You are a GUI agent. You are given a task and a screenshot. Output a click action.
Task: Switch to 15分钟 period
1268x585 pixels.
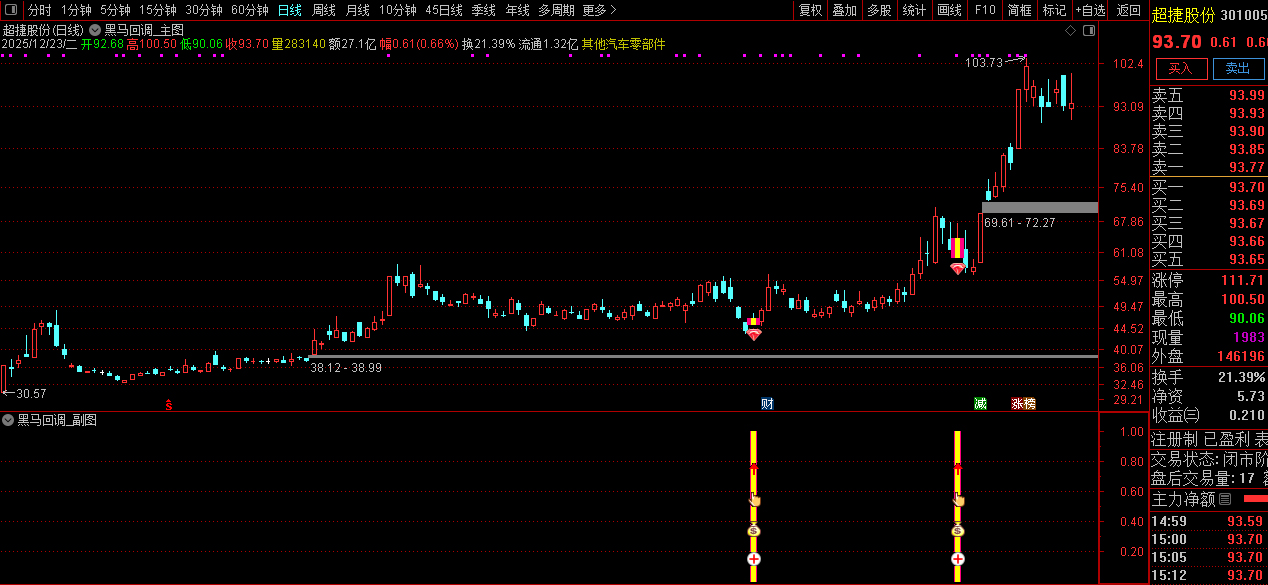(158, 10)
